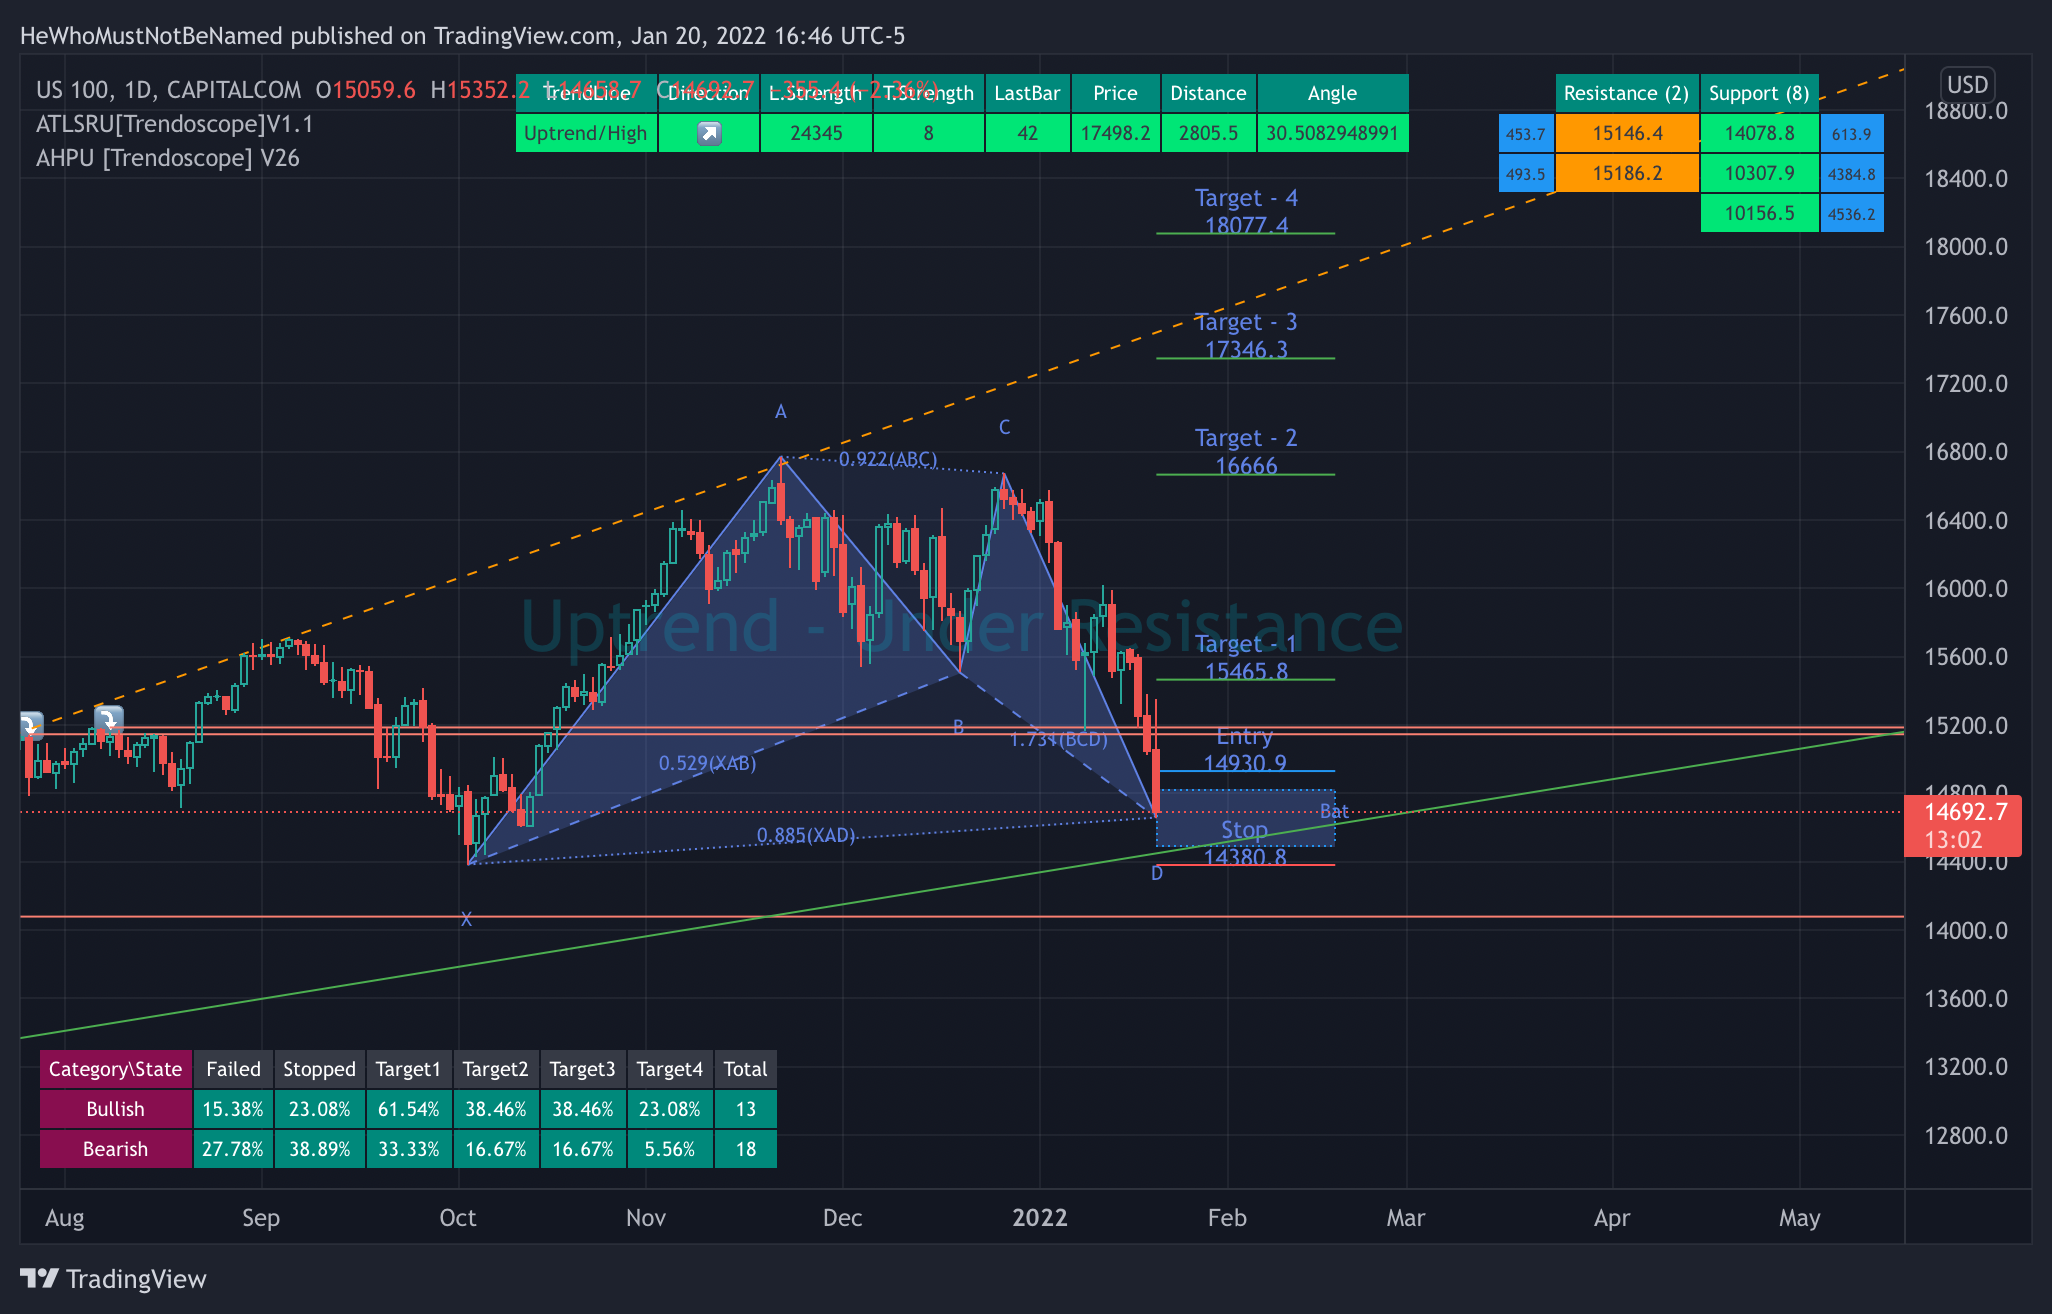Click the Target - 4 label 18077.4
The image size is (2052, 1314).
pyautogui.click(x=1246, y=212)
